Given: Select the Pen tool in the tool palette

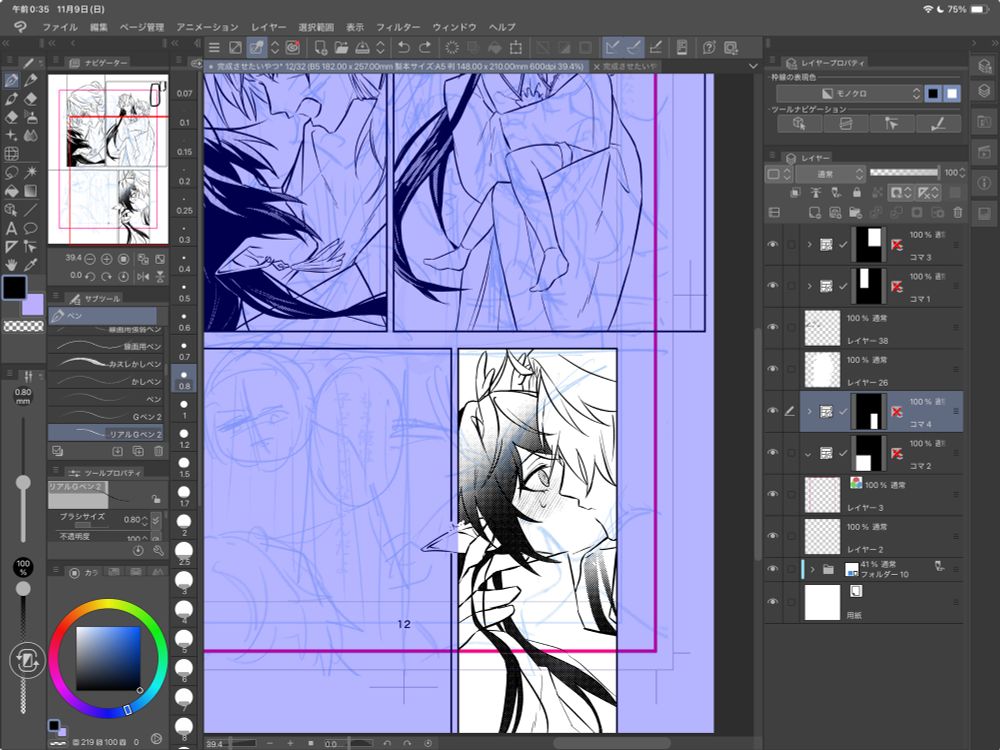Looking at the screenshot, I should (11, 80).
